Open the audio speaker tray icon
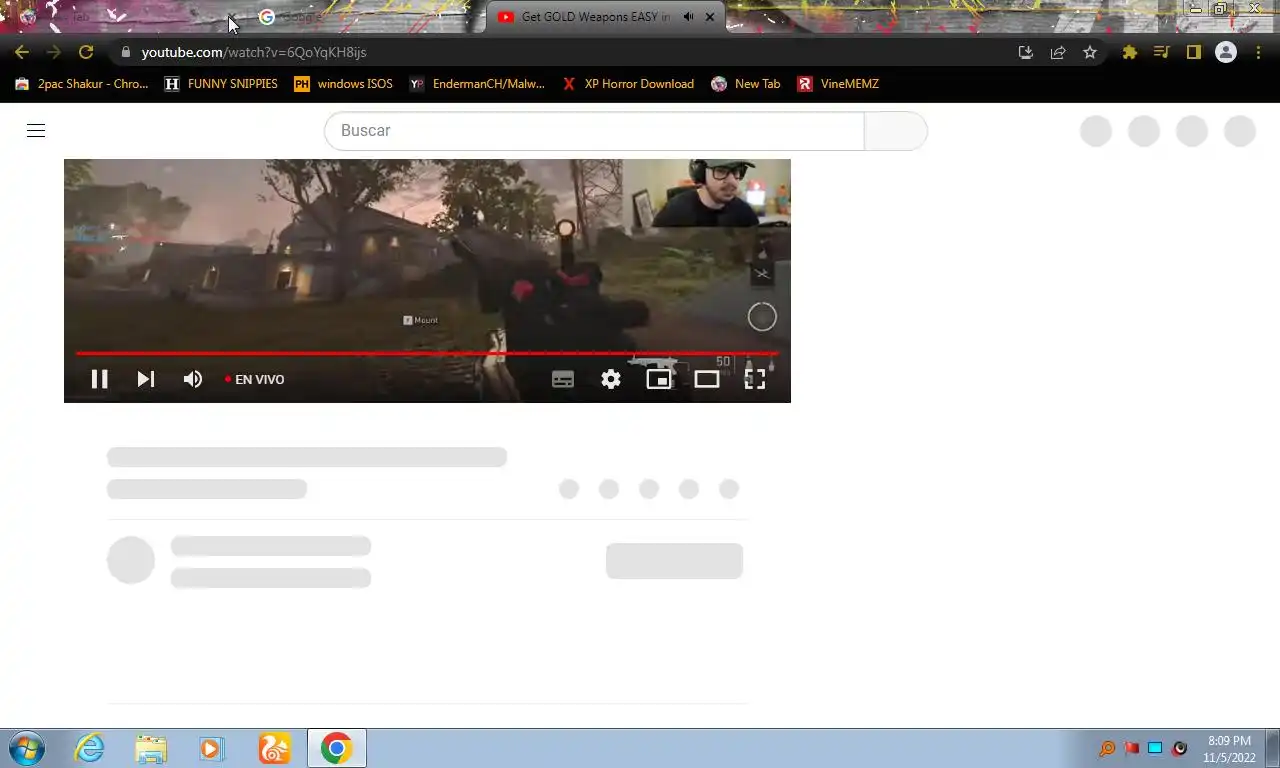The image size is (1280, 768). (1179, 748)
